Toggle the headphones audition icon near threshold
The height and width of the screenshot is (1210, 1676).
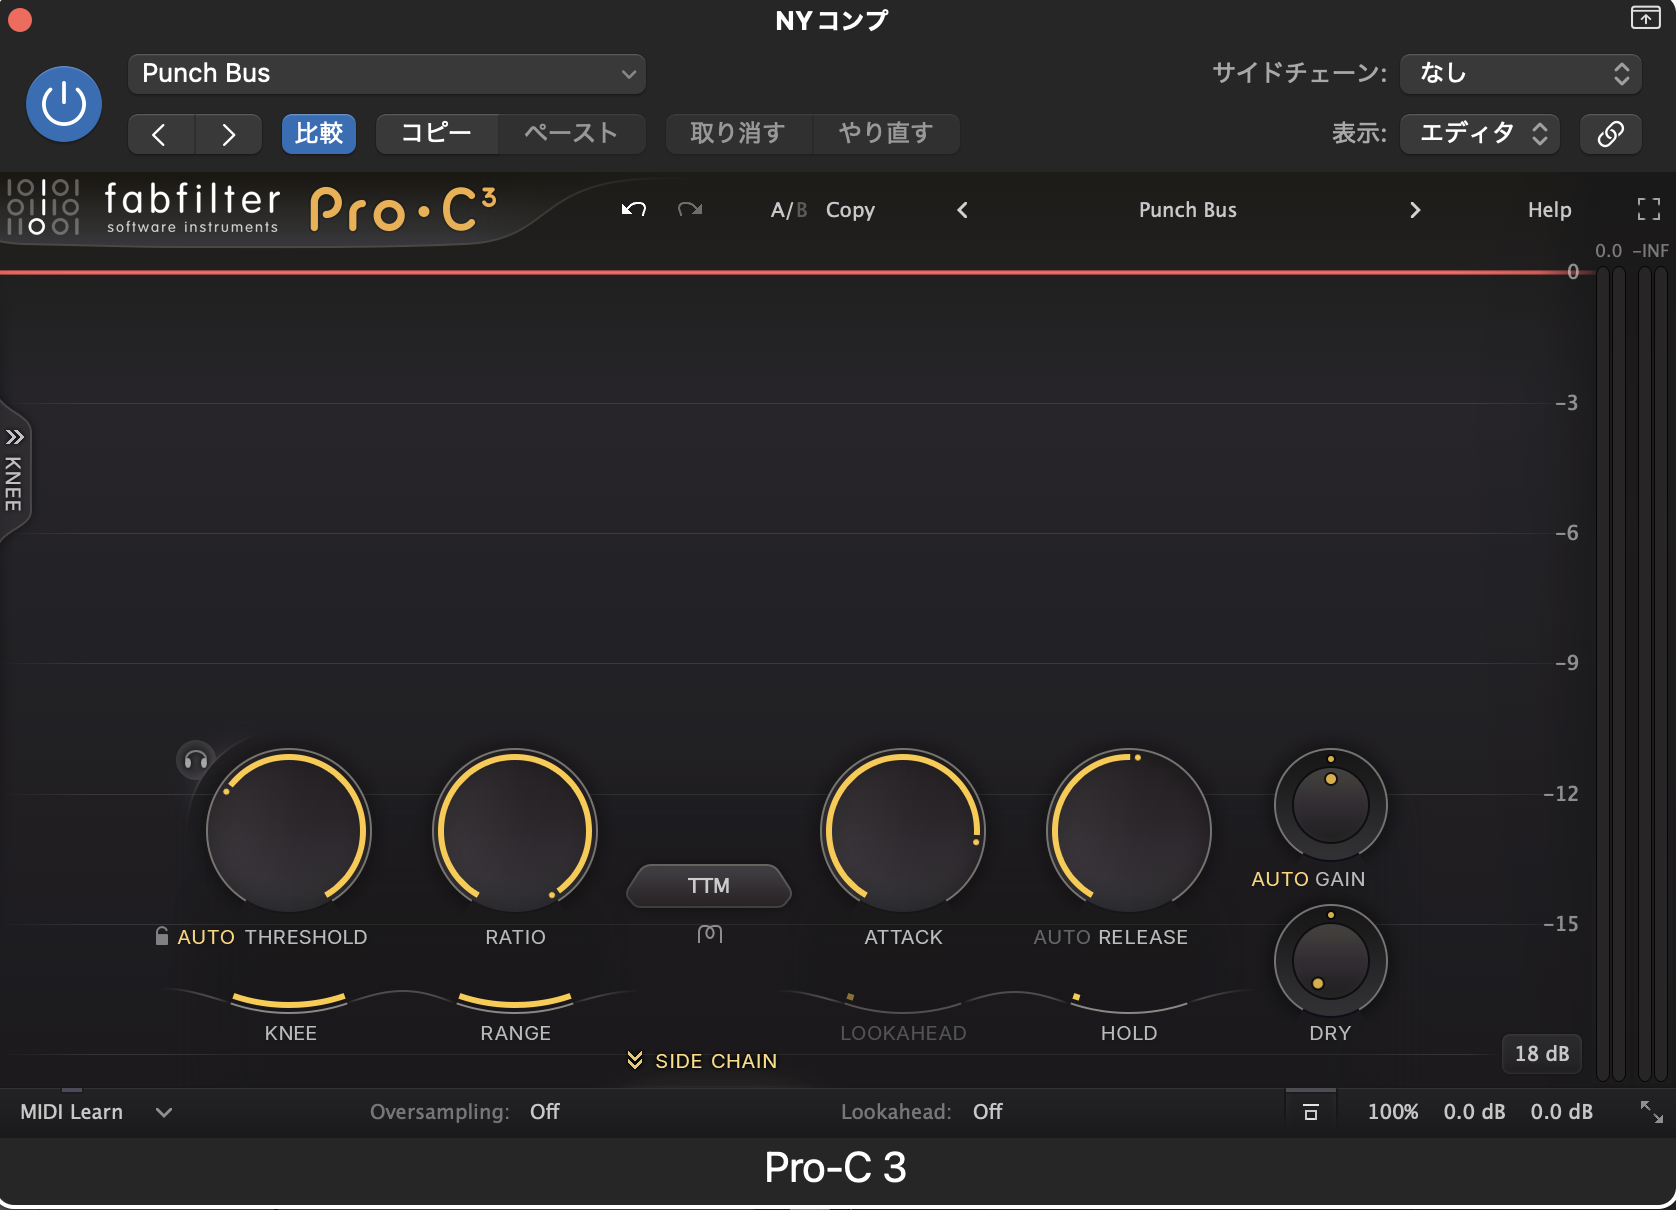pos(196,761)
